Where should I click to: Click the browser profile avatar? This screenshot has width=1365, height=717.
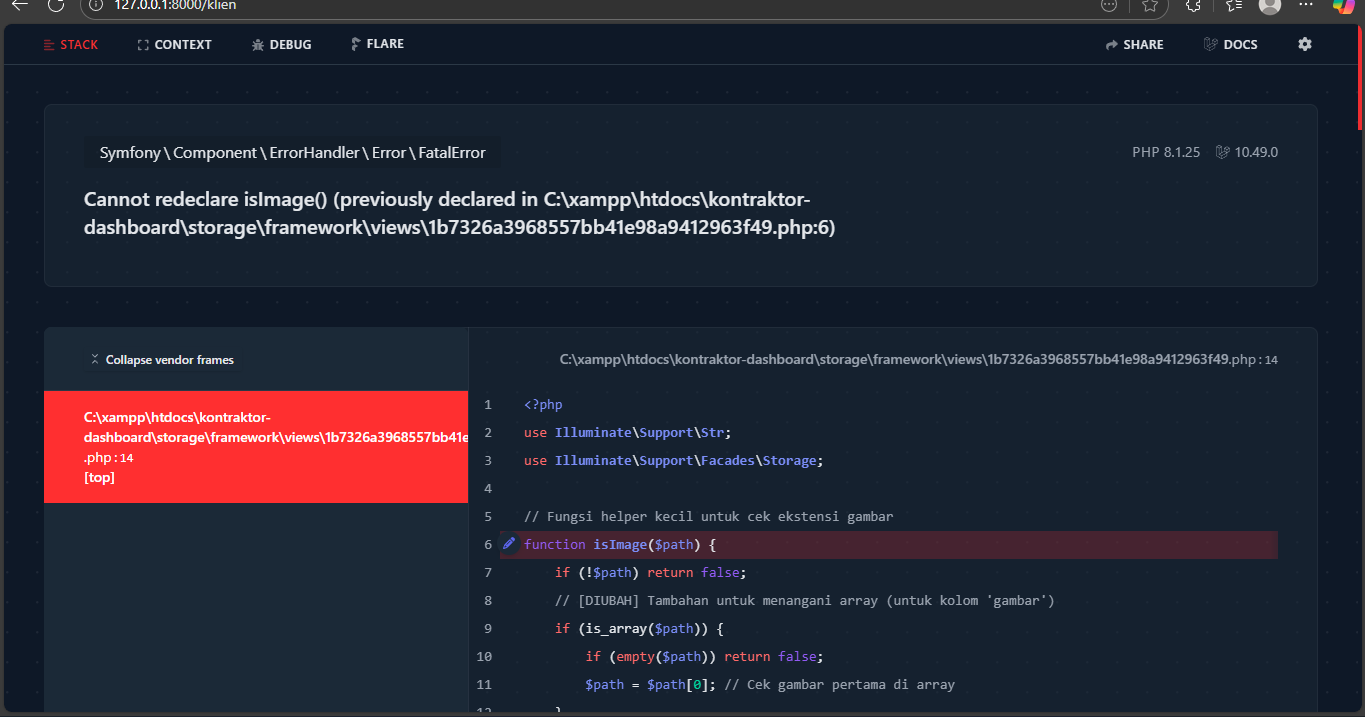click(x=1270, y=5)
